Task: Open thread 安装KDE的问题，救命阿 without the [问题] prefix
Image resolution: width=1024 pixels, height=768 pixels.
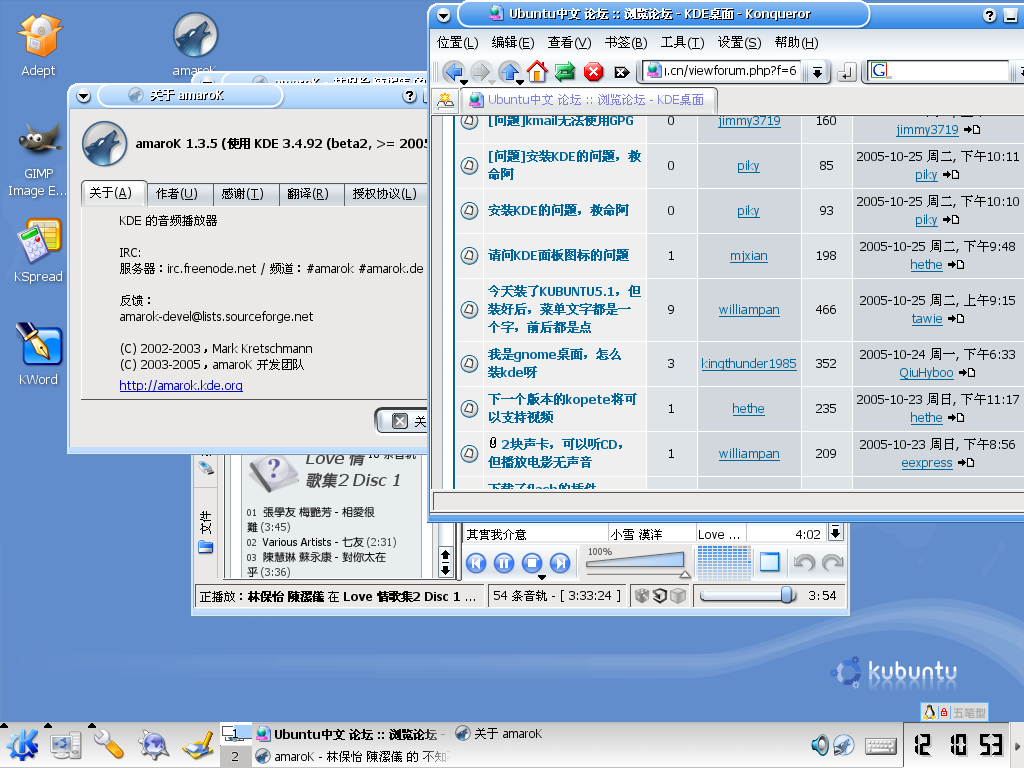Action: (558, 210)
